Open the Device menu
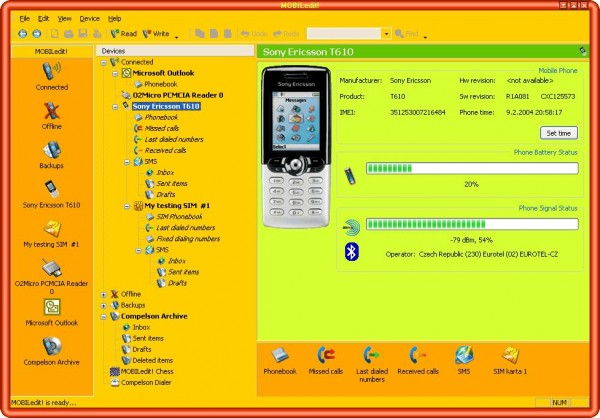Viewport: 600px width, 418px height. click(x=90, y=18)
